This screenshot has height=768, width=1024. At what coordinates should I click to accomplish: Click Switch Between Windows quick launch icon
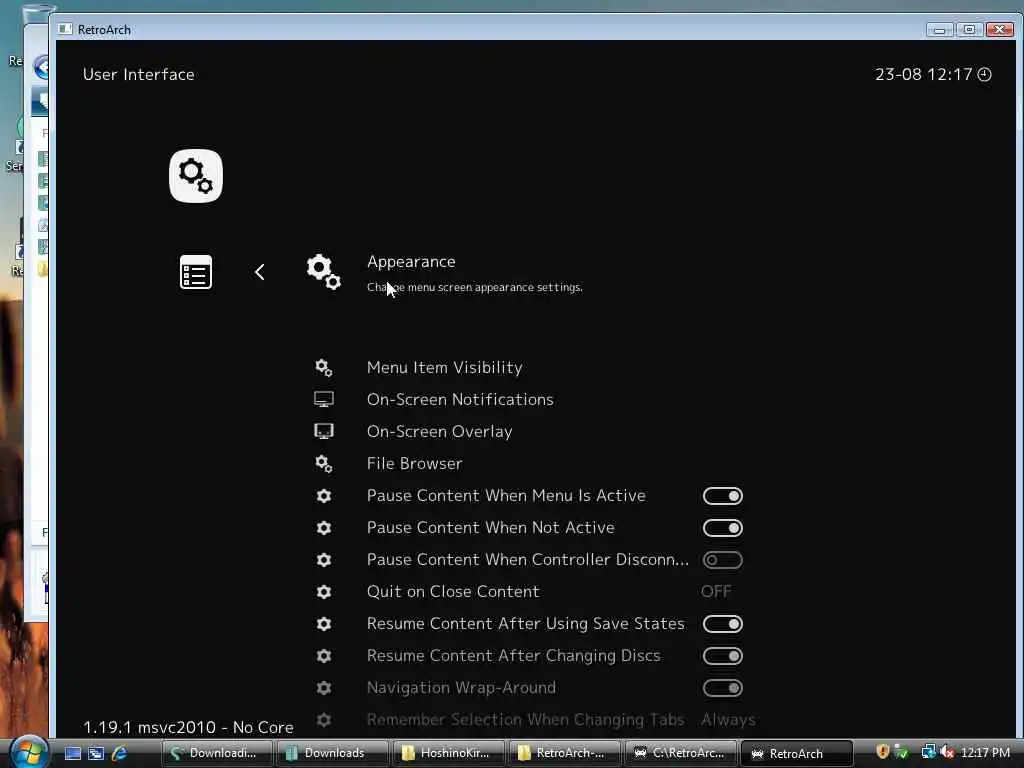(x=96, y=753)
